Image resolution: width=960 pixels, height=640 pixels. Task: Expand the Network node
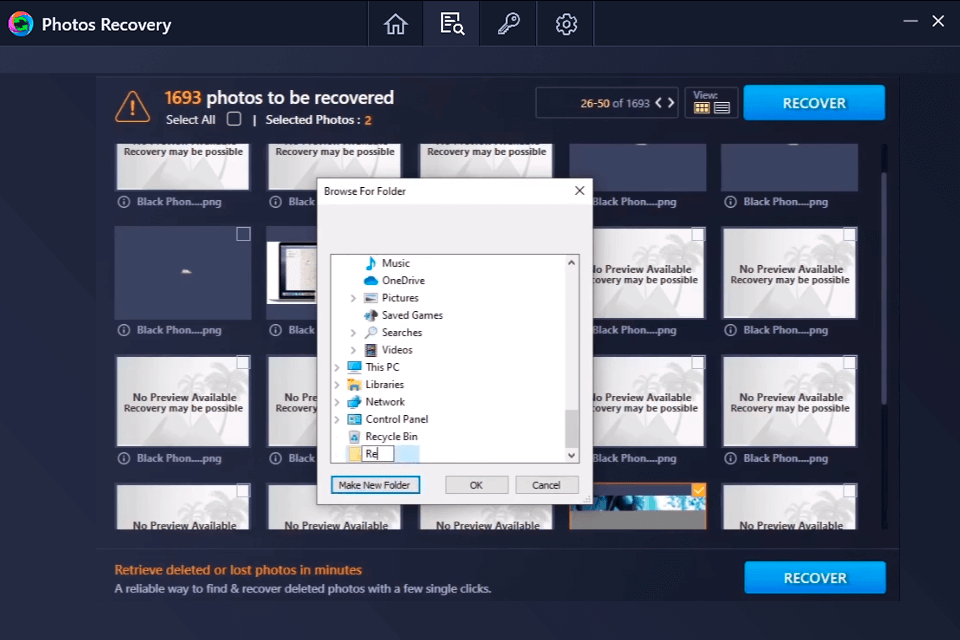pyautogui.click(x=337, y=402)
